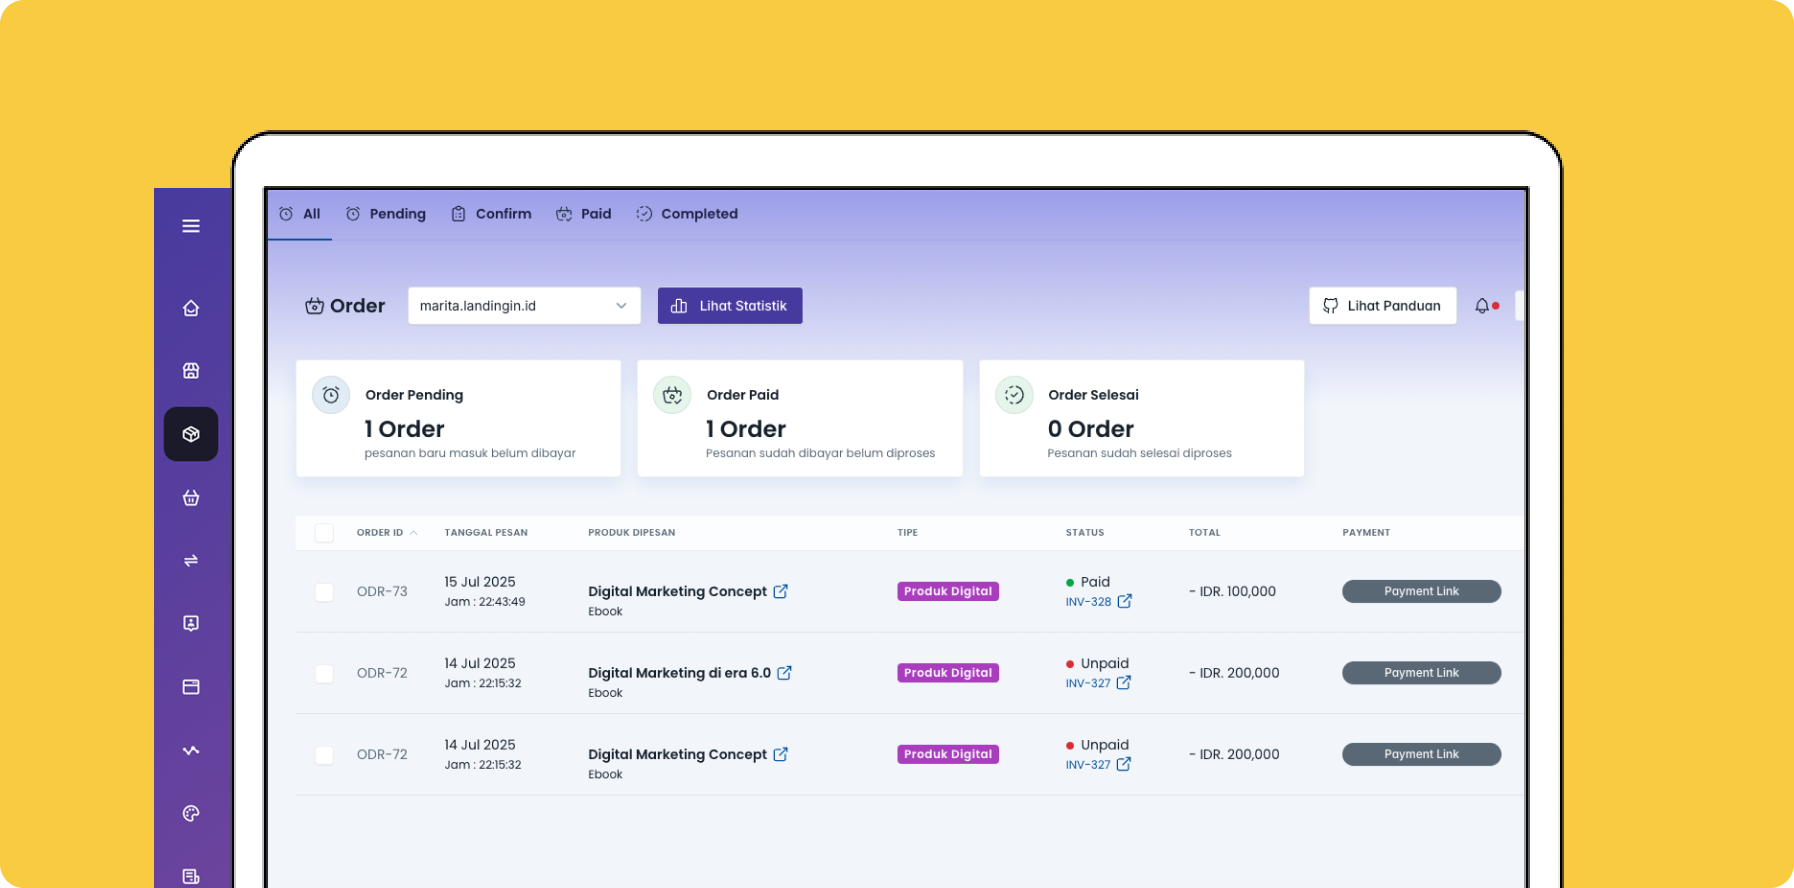Image resolution: width=1794 pixels, height=888 pixels.
Task: Select the checkbox for order ODR-73
Action: point(324,592)
